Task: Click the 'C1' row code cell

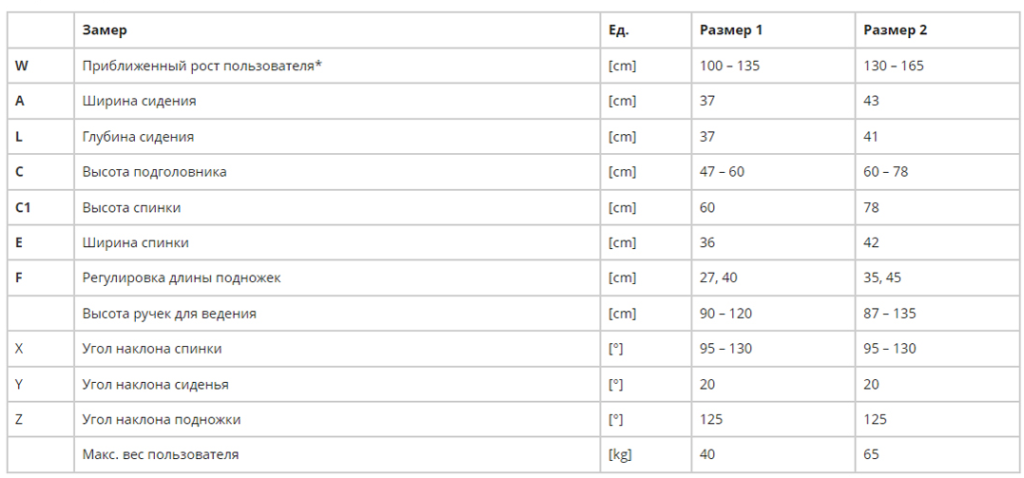Action: click(24, 207)
